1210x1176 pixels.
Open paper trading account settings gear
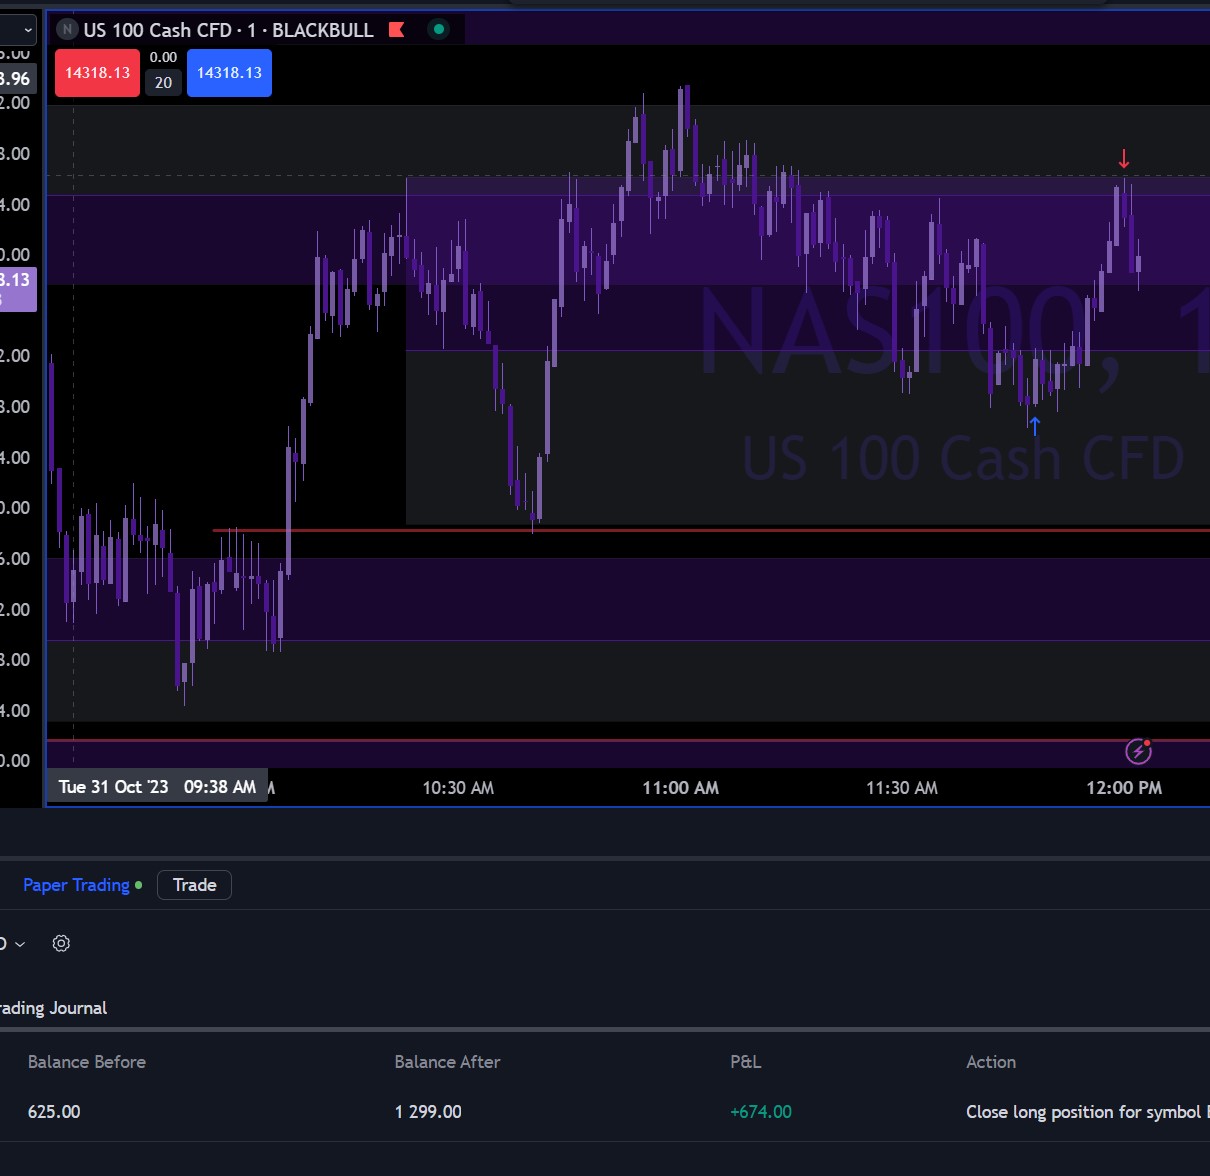pos(61,943)
